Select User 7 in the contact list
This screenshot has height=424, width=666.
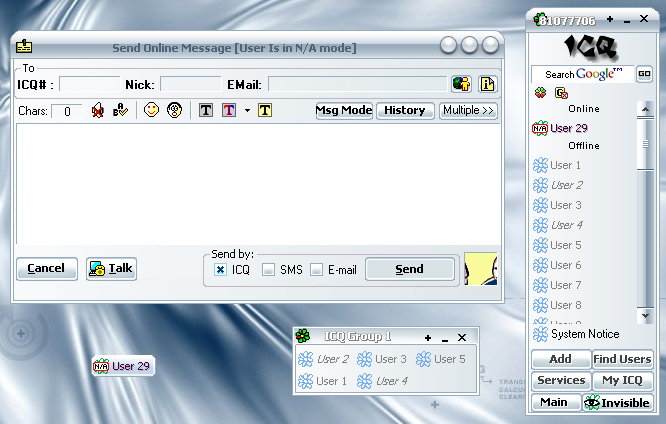pyautogui.click(x=557, y=285)
